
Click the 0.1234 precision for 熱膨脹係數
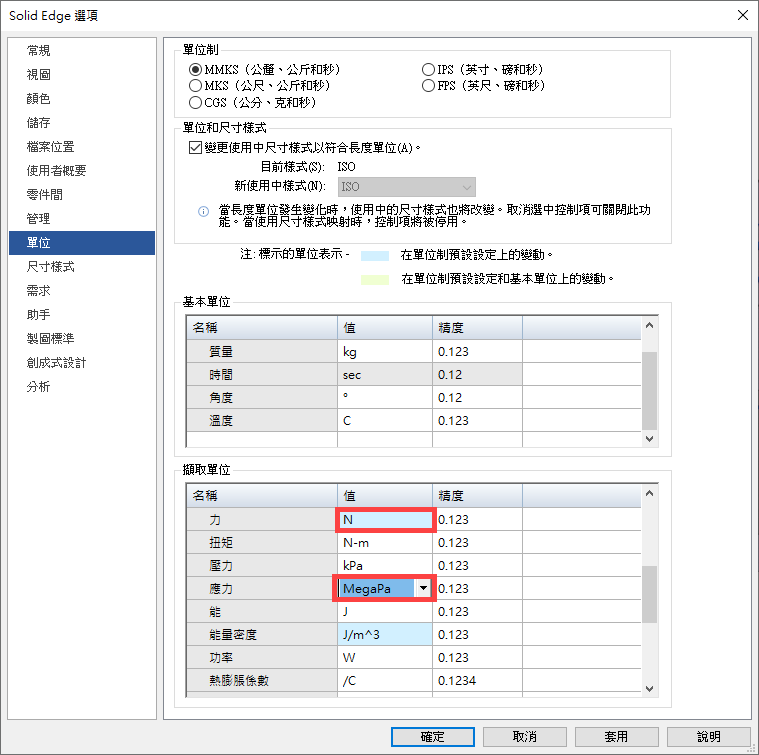pyautogui.click(x=477, y=680)
